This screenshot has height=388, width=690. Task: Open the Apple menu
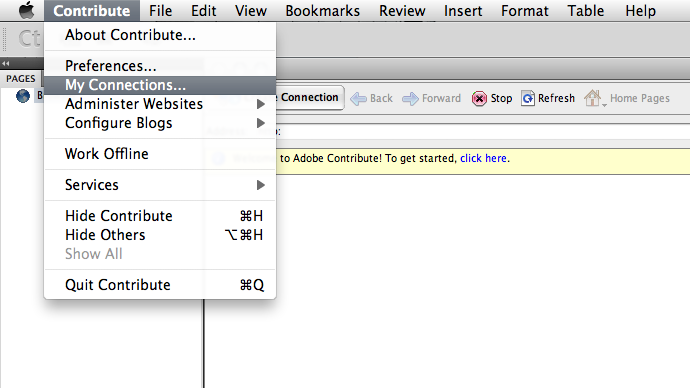pyautogui.click(x=26, y=10)
